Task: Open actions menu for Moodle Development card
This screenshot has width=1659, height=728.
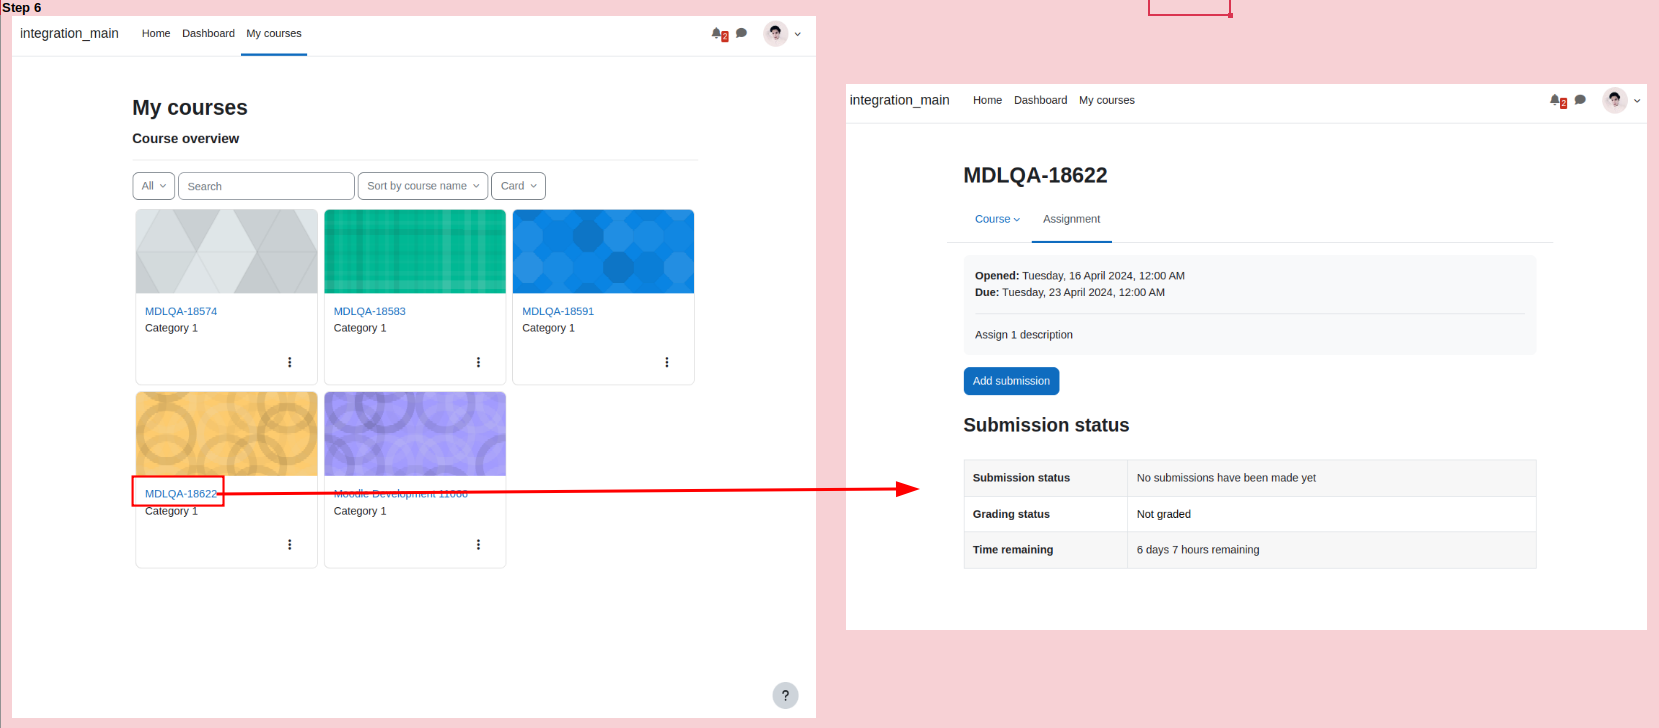Action: (x=478, y=545)
